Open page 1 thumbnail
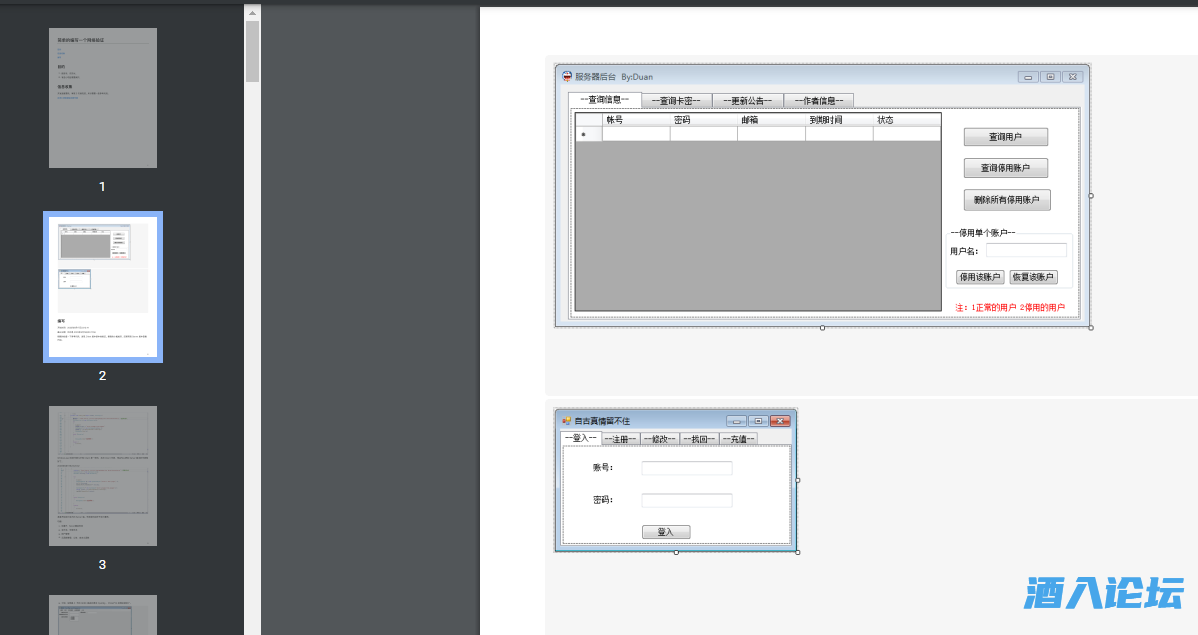Viewport: 1198px width, 635px height. coord(103,98)
